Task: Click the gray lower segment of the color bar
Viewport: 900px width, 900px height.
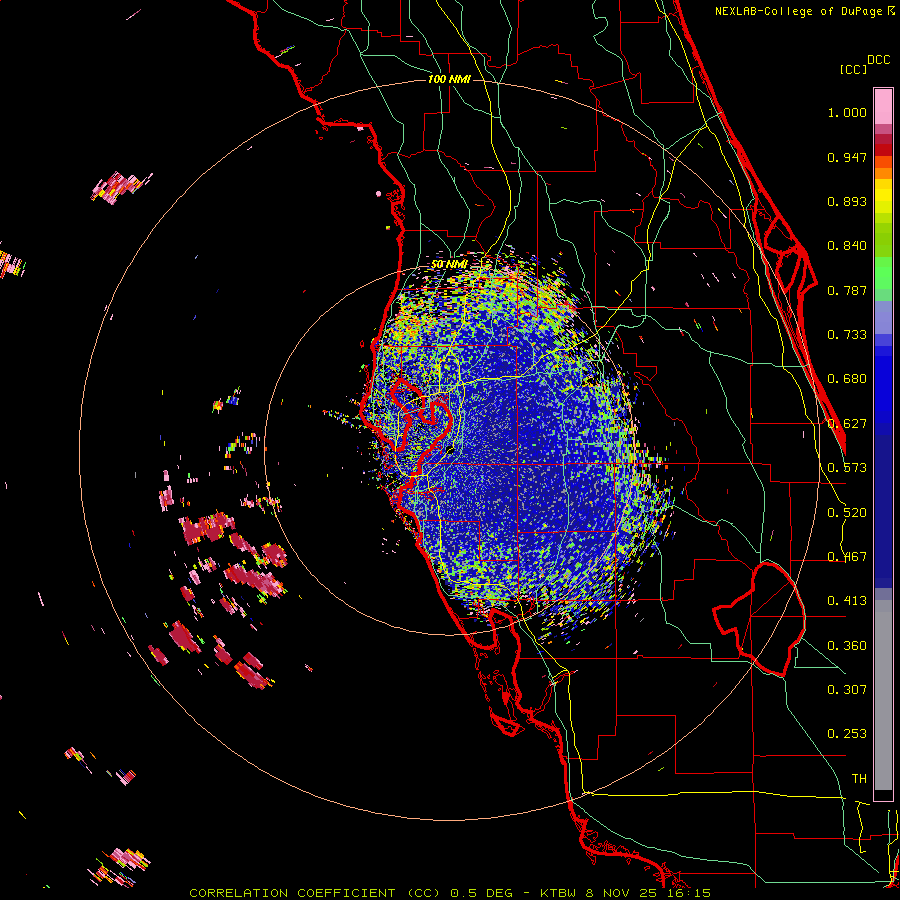Action: tap(883, 695)
